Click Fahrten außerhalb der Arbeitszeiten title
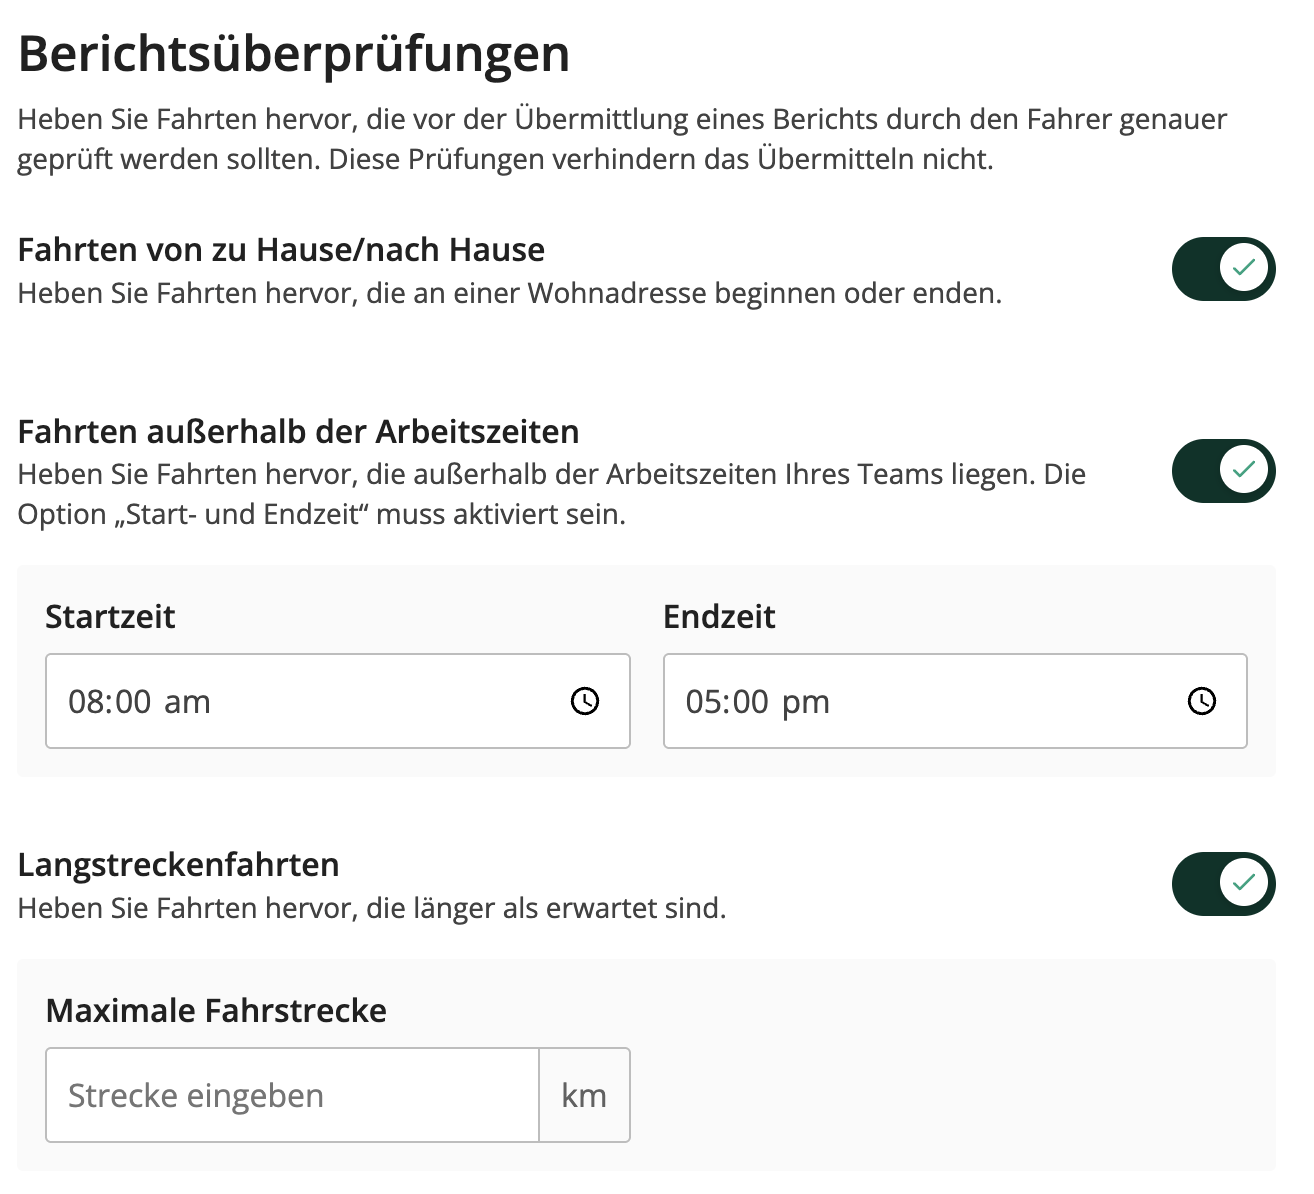This screenshot has height=1194, width=1314. pyautogui.click(x=298, y=431)
